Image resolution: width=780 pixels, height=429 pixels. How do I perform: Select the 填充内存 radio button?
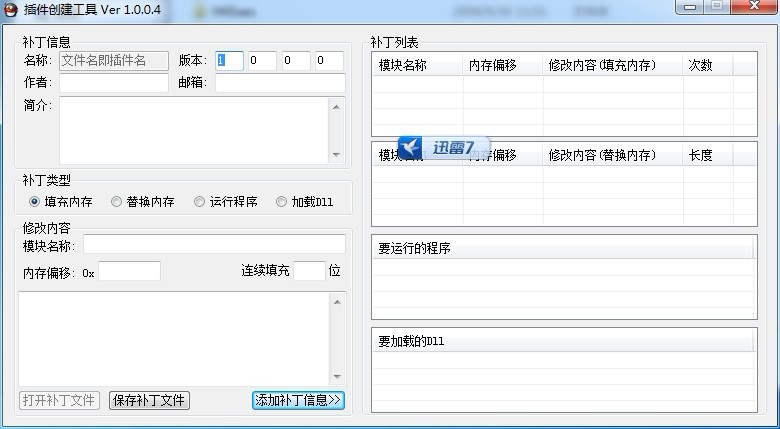(35, 202)
